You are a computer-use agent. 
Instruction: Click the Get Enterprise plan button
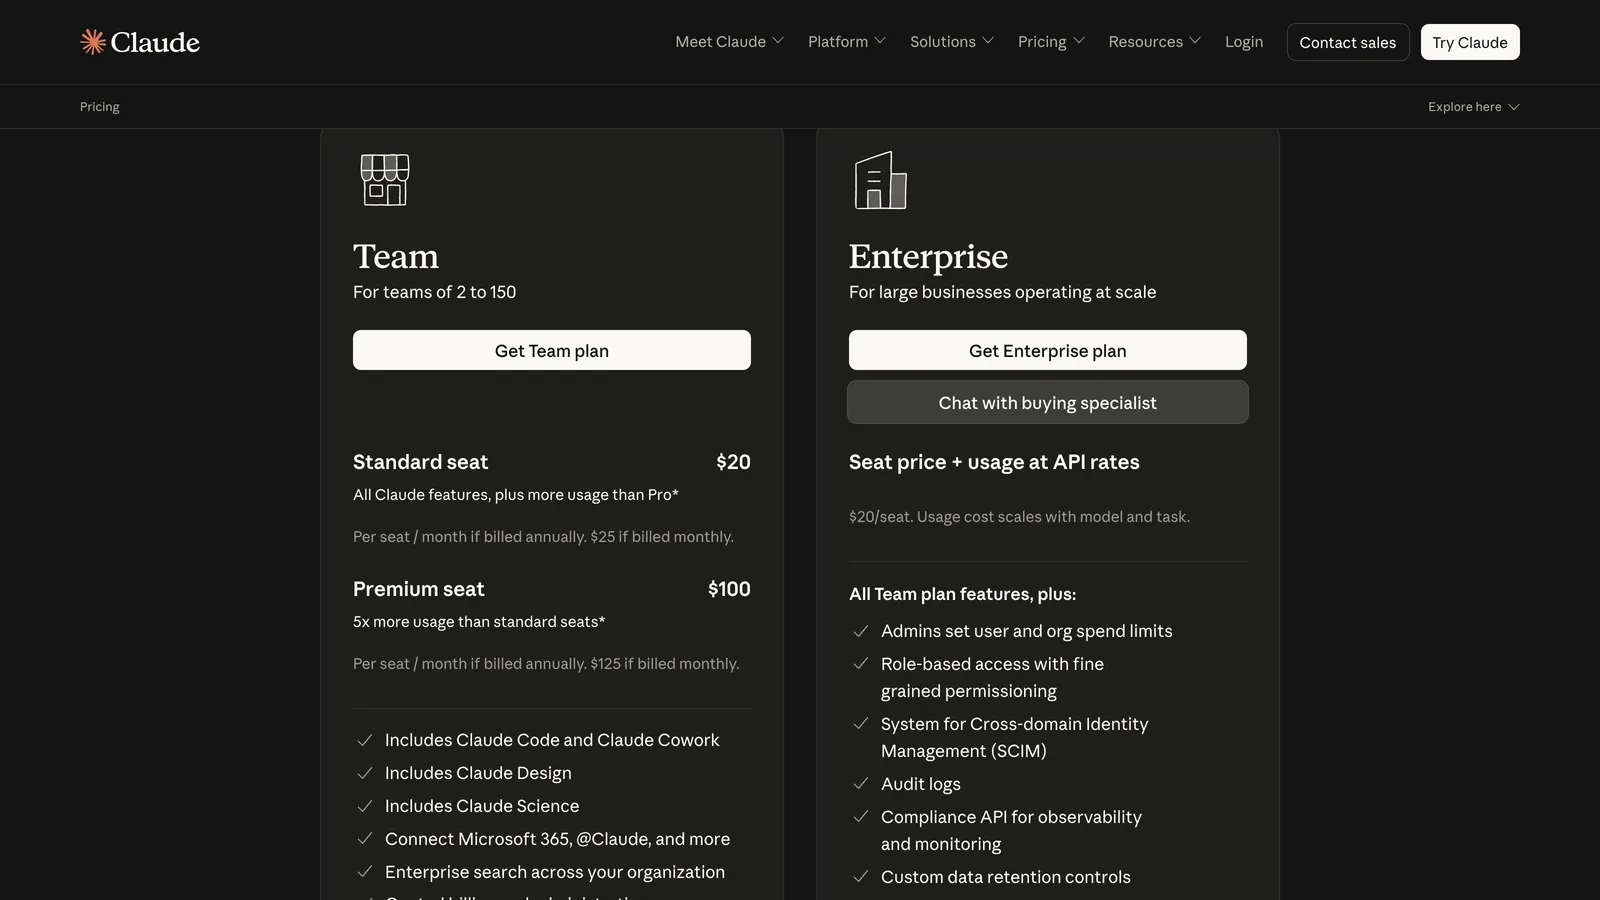[1048, 350]
